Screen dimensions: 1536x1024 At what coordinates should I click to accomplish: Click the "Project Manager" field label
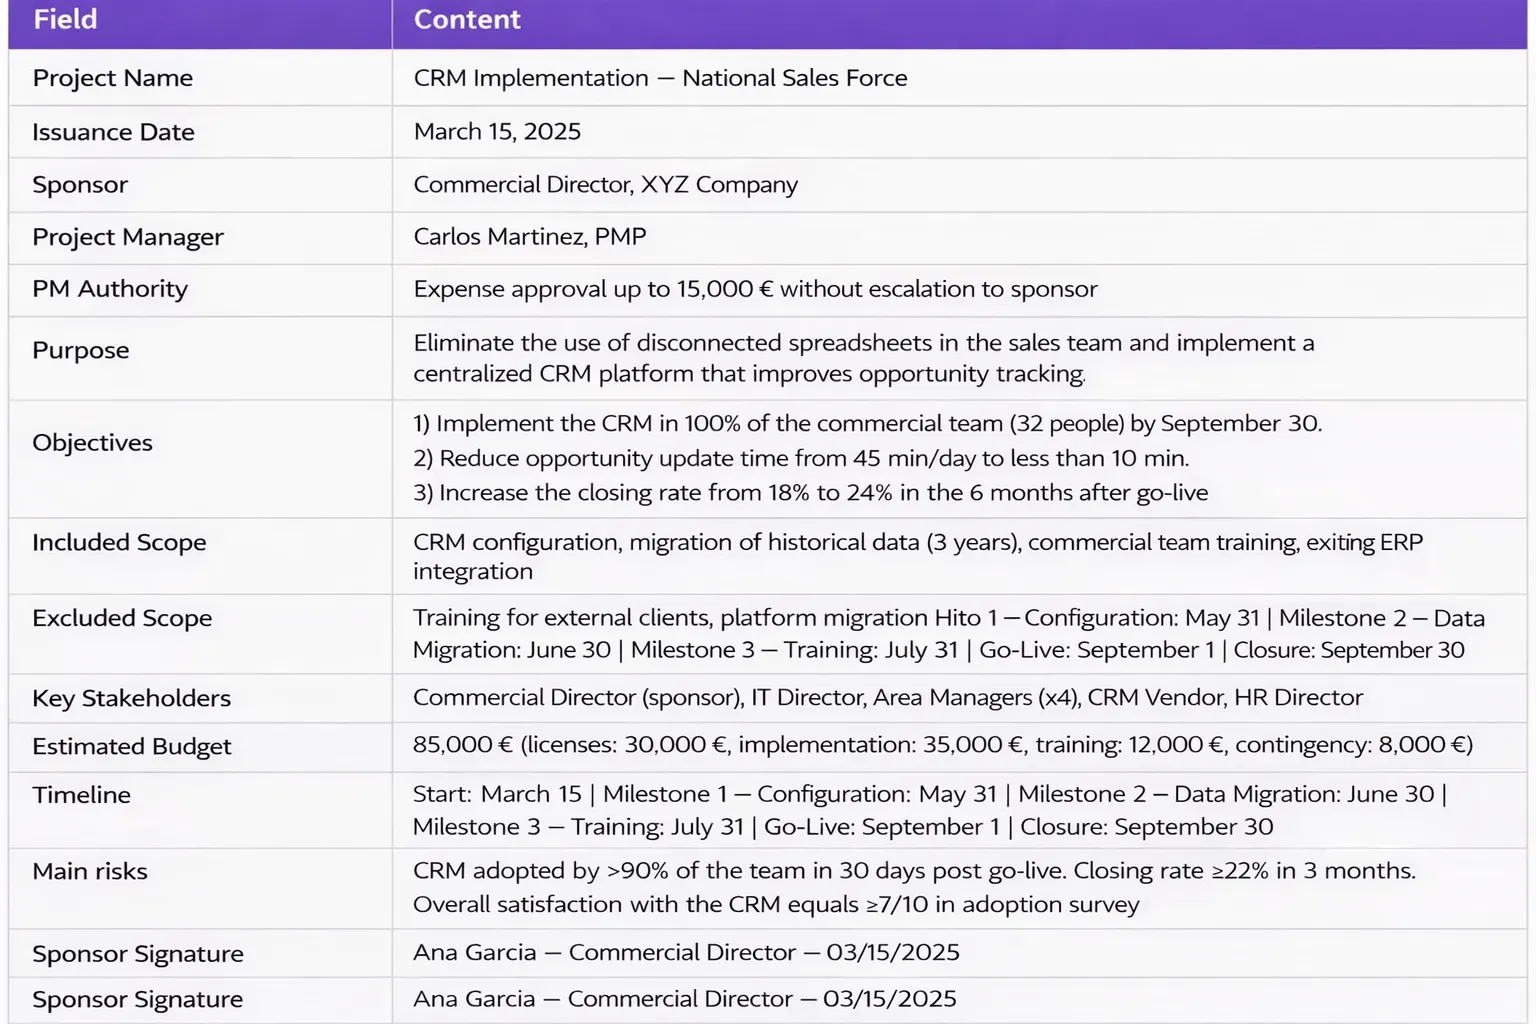(128, 237)
